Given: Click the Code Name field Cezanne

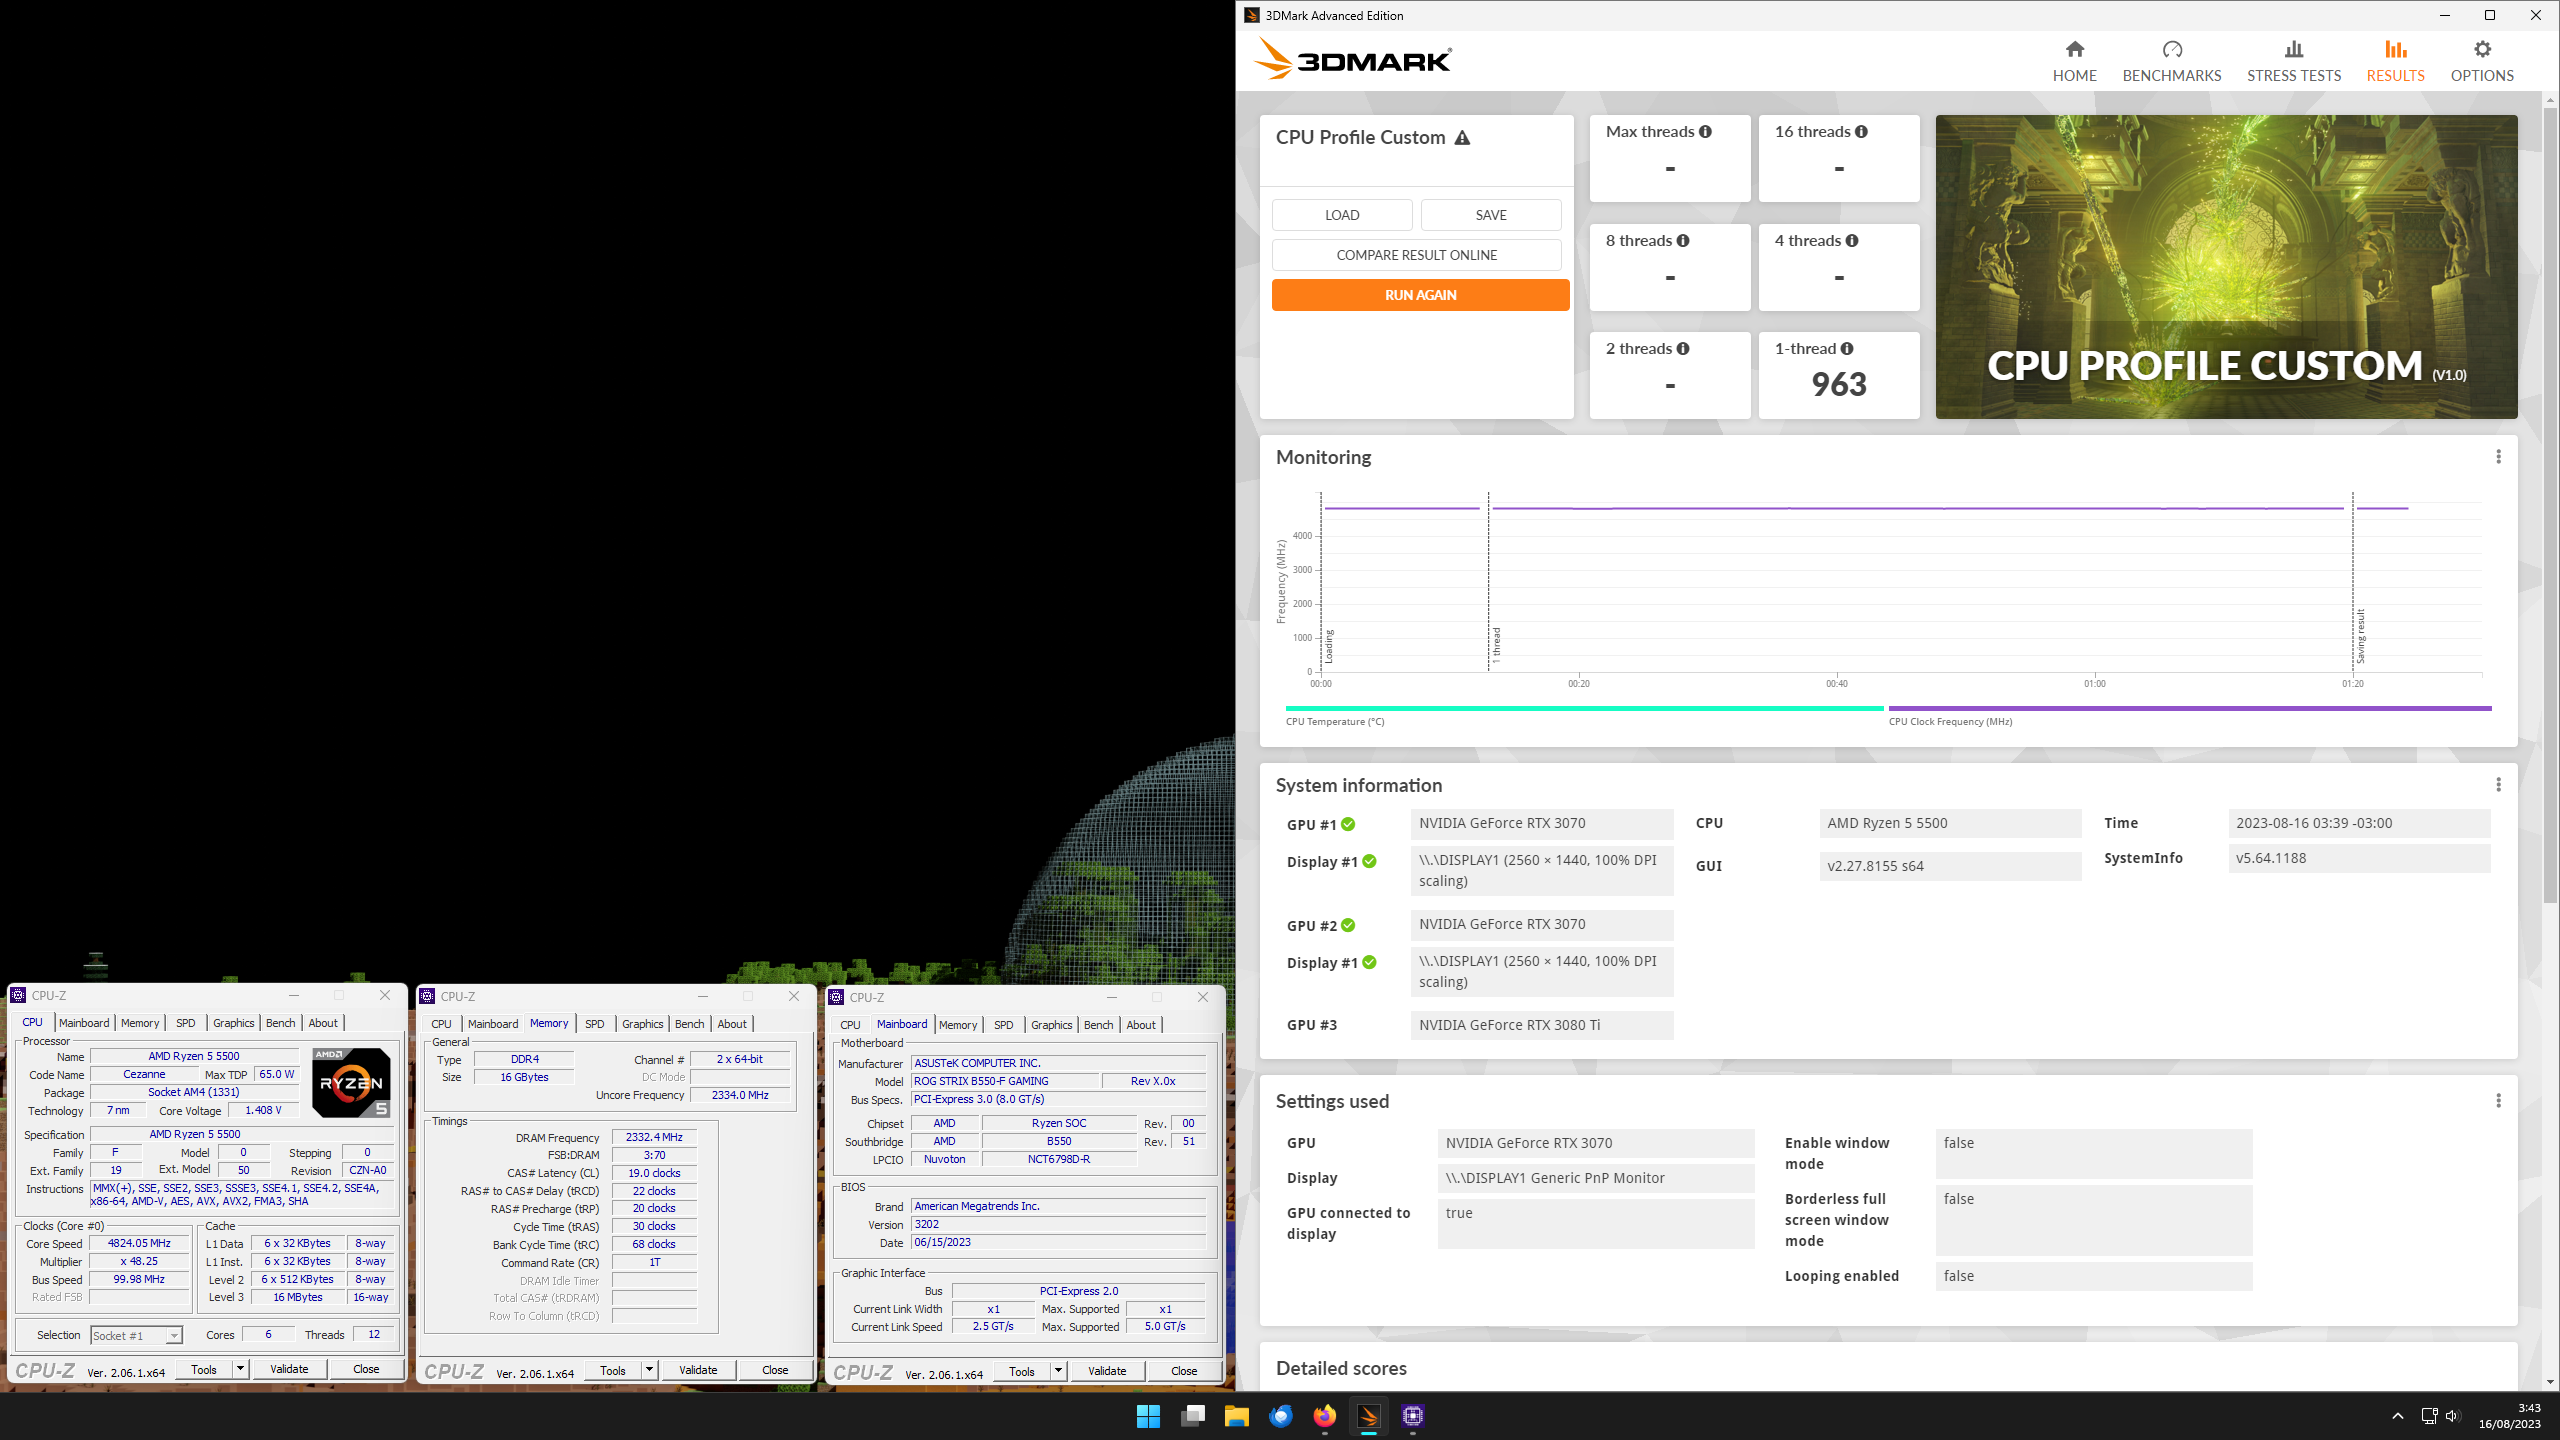Looking at the screenshot, I should tap(144, 1074).
